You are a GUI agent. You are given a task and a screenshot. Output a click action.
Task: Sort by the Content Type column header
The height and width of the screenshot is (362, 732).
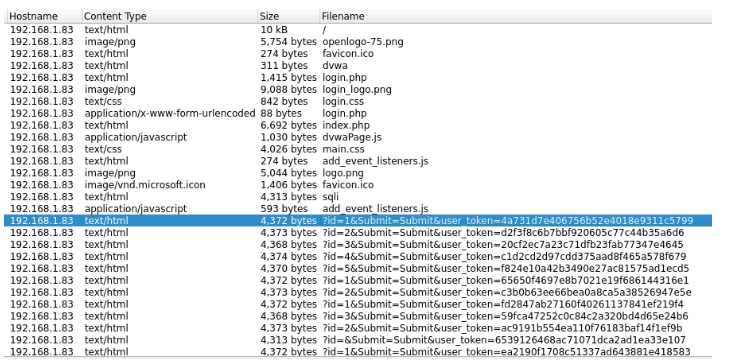tap(170, 16)
